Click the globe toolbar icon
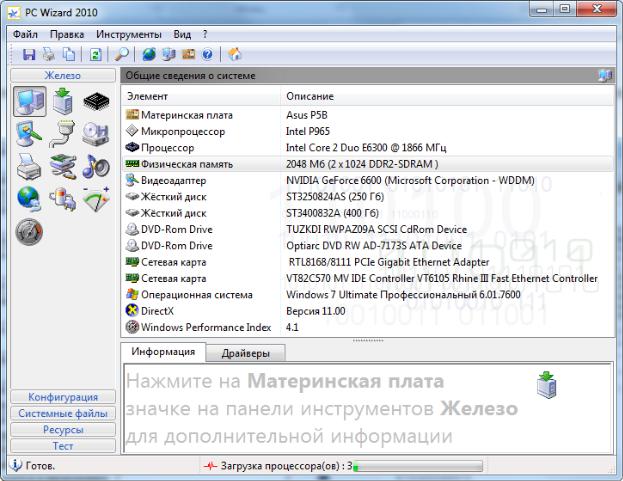Image resolution: width=623 pixels, height=481 pixels. (149, 54)
